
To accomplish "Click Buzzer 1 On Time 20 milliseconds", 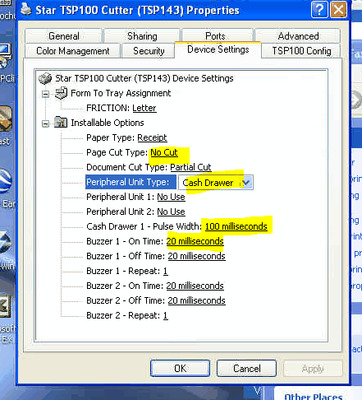I will click(x=195, y=241).
